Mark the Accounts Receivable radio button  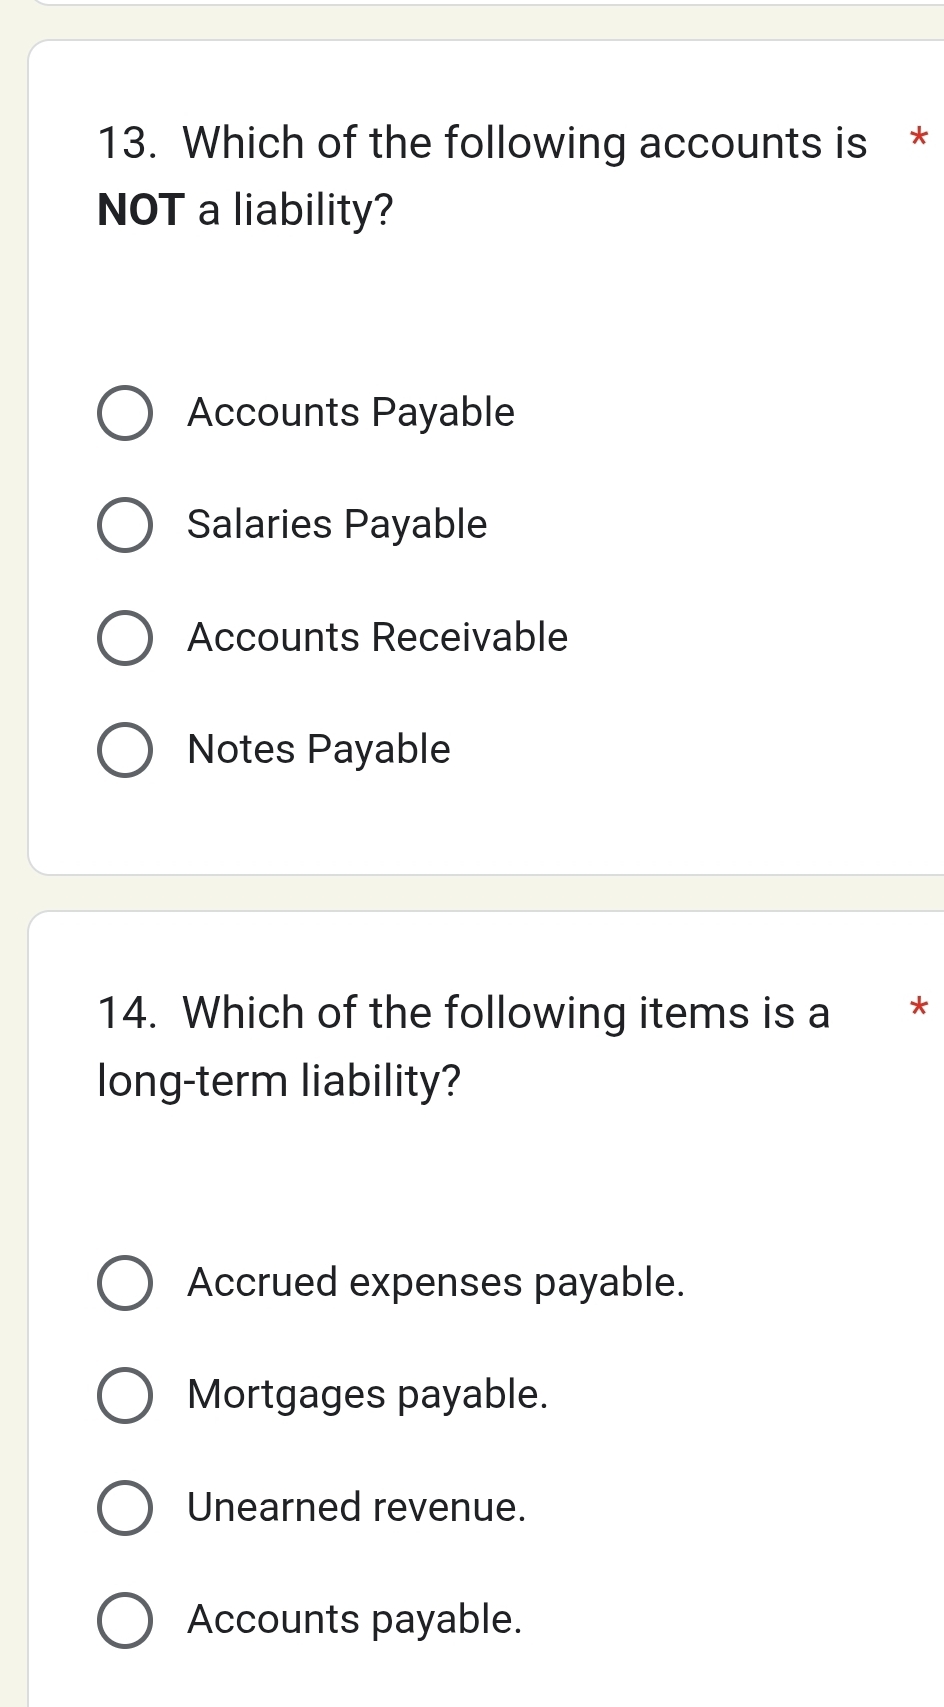(x=125, y=638)
